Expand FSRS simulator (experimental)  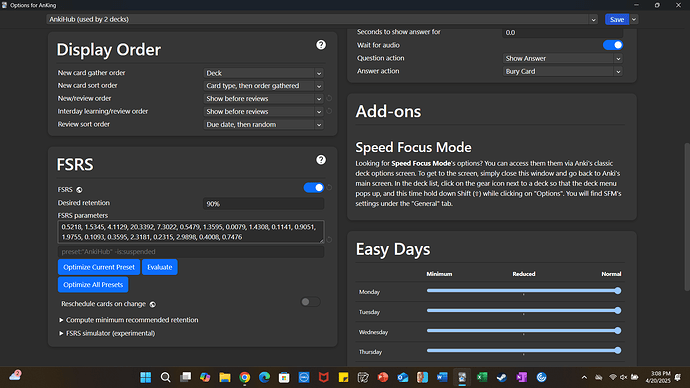[x=107, y=333]
